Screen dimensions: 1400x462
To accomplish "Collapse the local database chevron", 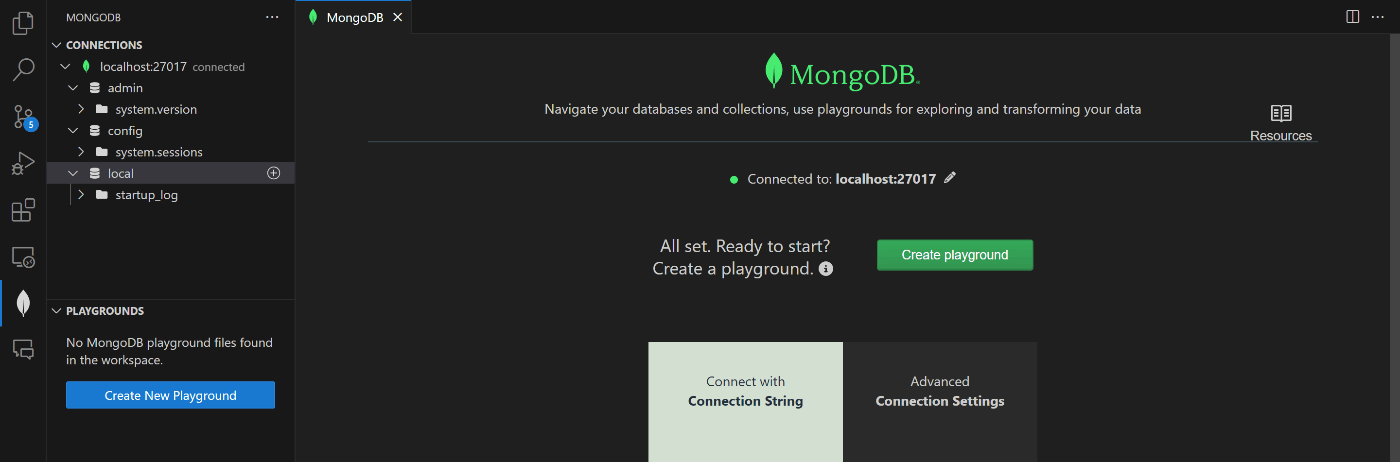I will pyautogui.click(x=73, y=173).
